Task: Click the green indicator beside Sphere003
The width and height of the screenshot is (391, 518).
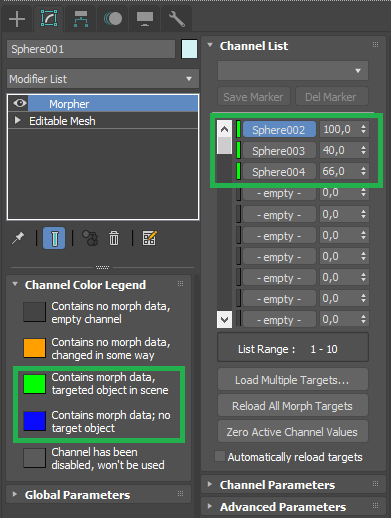Action: pyautogui.click(x=238, y=150)
